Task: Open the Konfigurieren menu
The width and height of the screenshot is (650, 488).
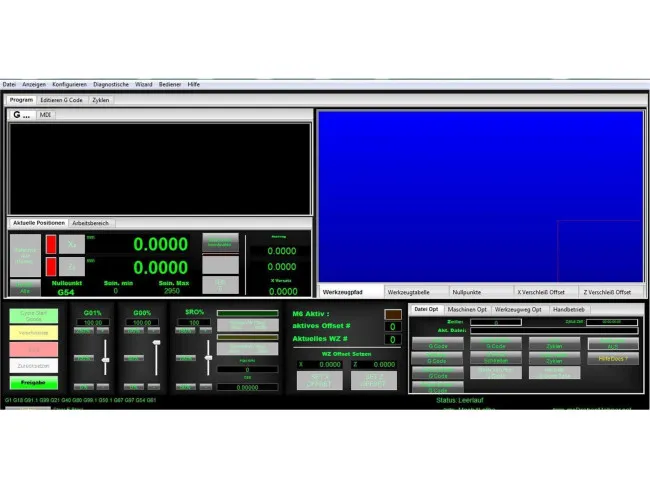Action: pyautogui.click(x=69, y=85)
